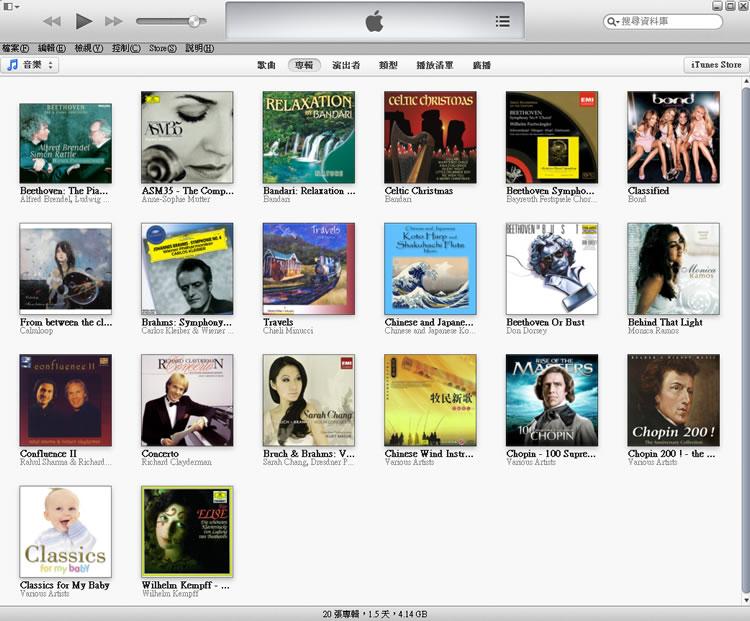The image size is (750, 621).
Task: Open the iTunes Store button
Action: pyautogui.click(x=716, y=65)
